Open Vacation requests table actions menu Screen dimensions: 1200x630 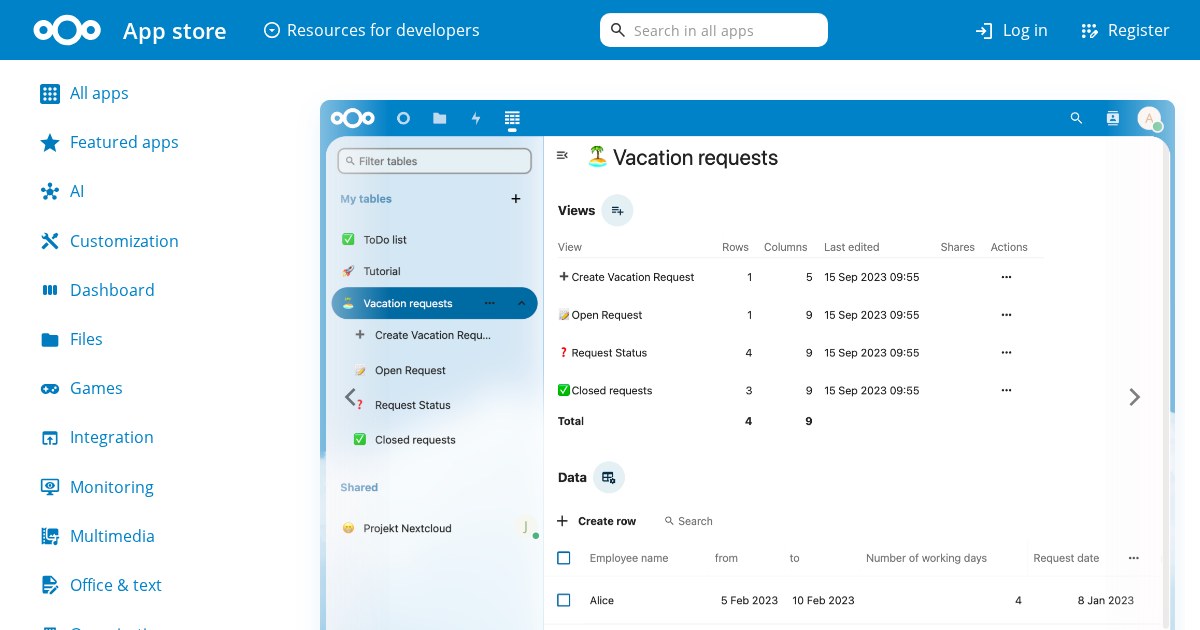489,303
